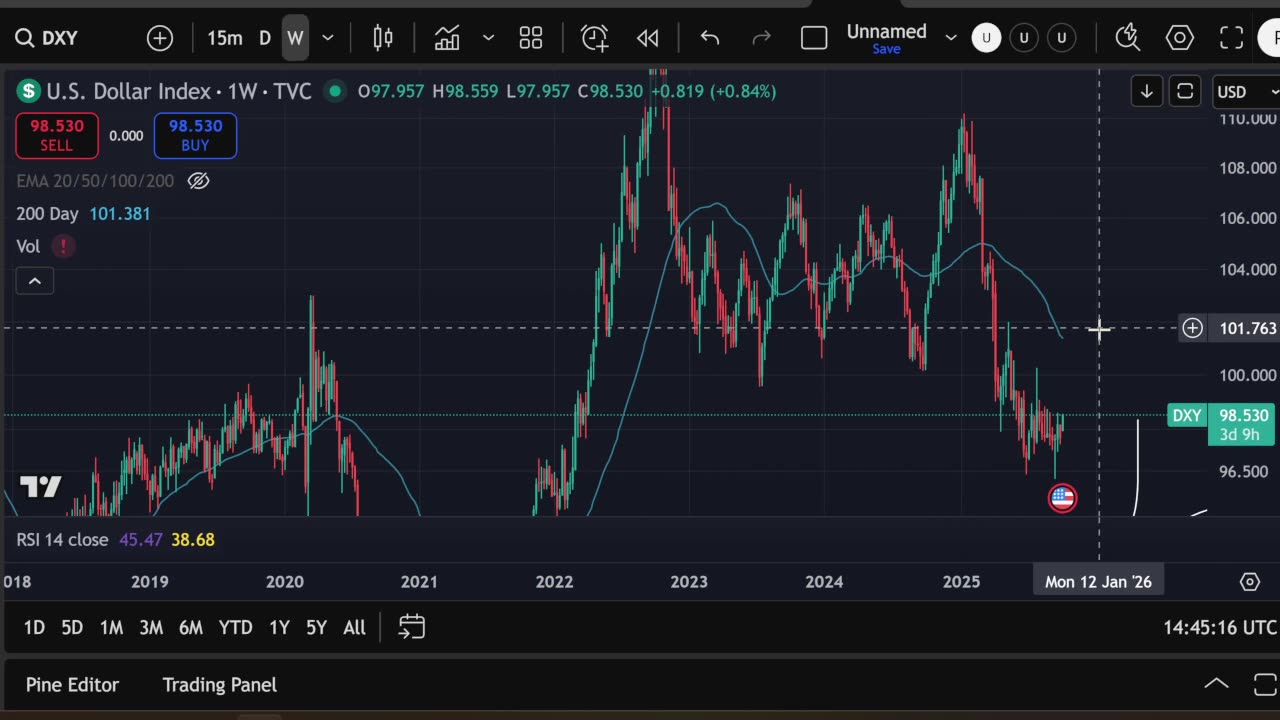This screenshot has width=1280, height=720.
Task: Expand the indicators favorites dropdown
Action: point(488,38)
